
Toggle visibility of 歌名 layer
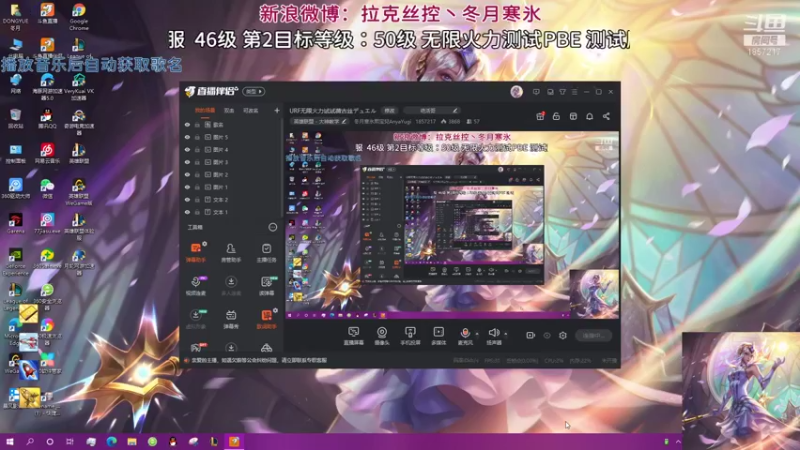click(x=187, y=124)
